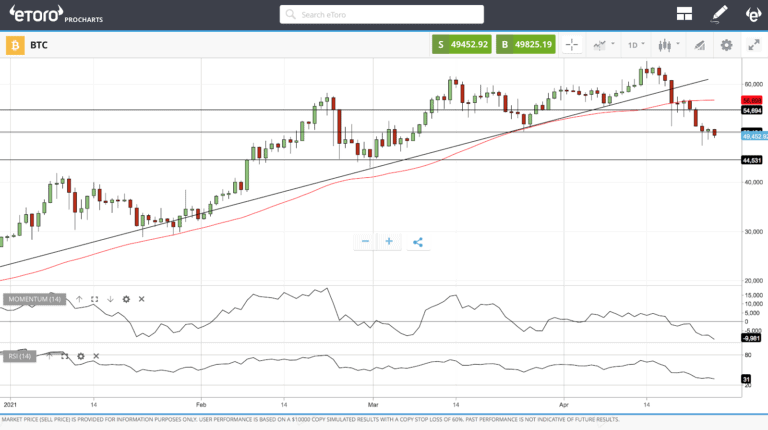Click the share chart icon
Image resolution: width=768 pixels, height=430 pixels.
(x=417, y=241)
